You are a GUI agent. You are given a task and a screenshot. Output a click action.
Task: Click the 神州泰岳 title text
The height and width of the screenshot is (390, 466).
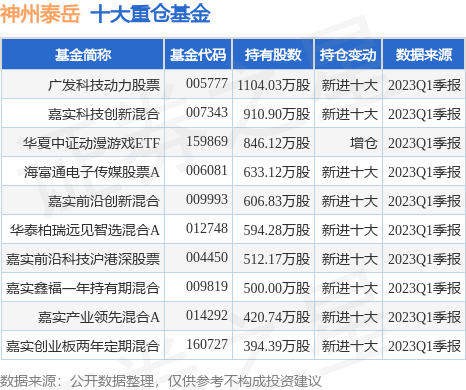40,14
